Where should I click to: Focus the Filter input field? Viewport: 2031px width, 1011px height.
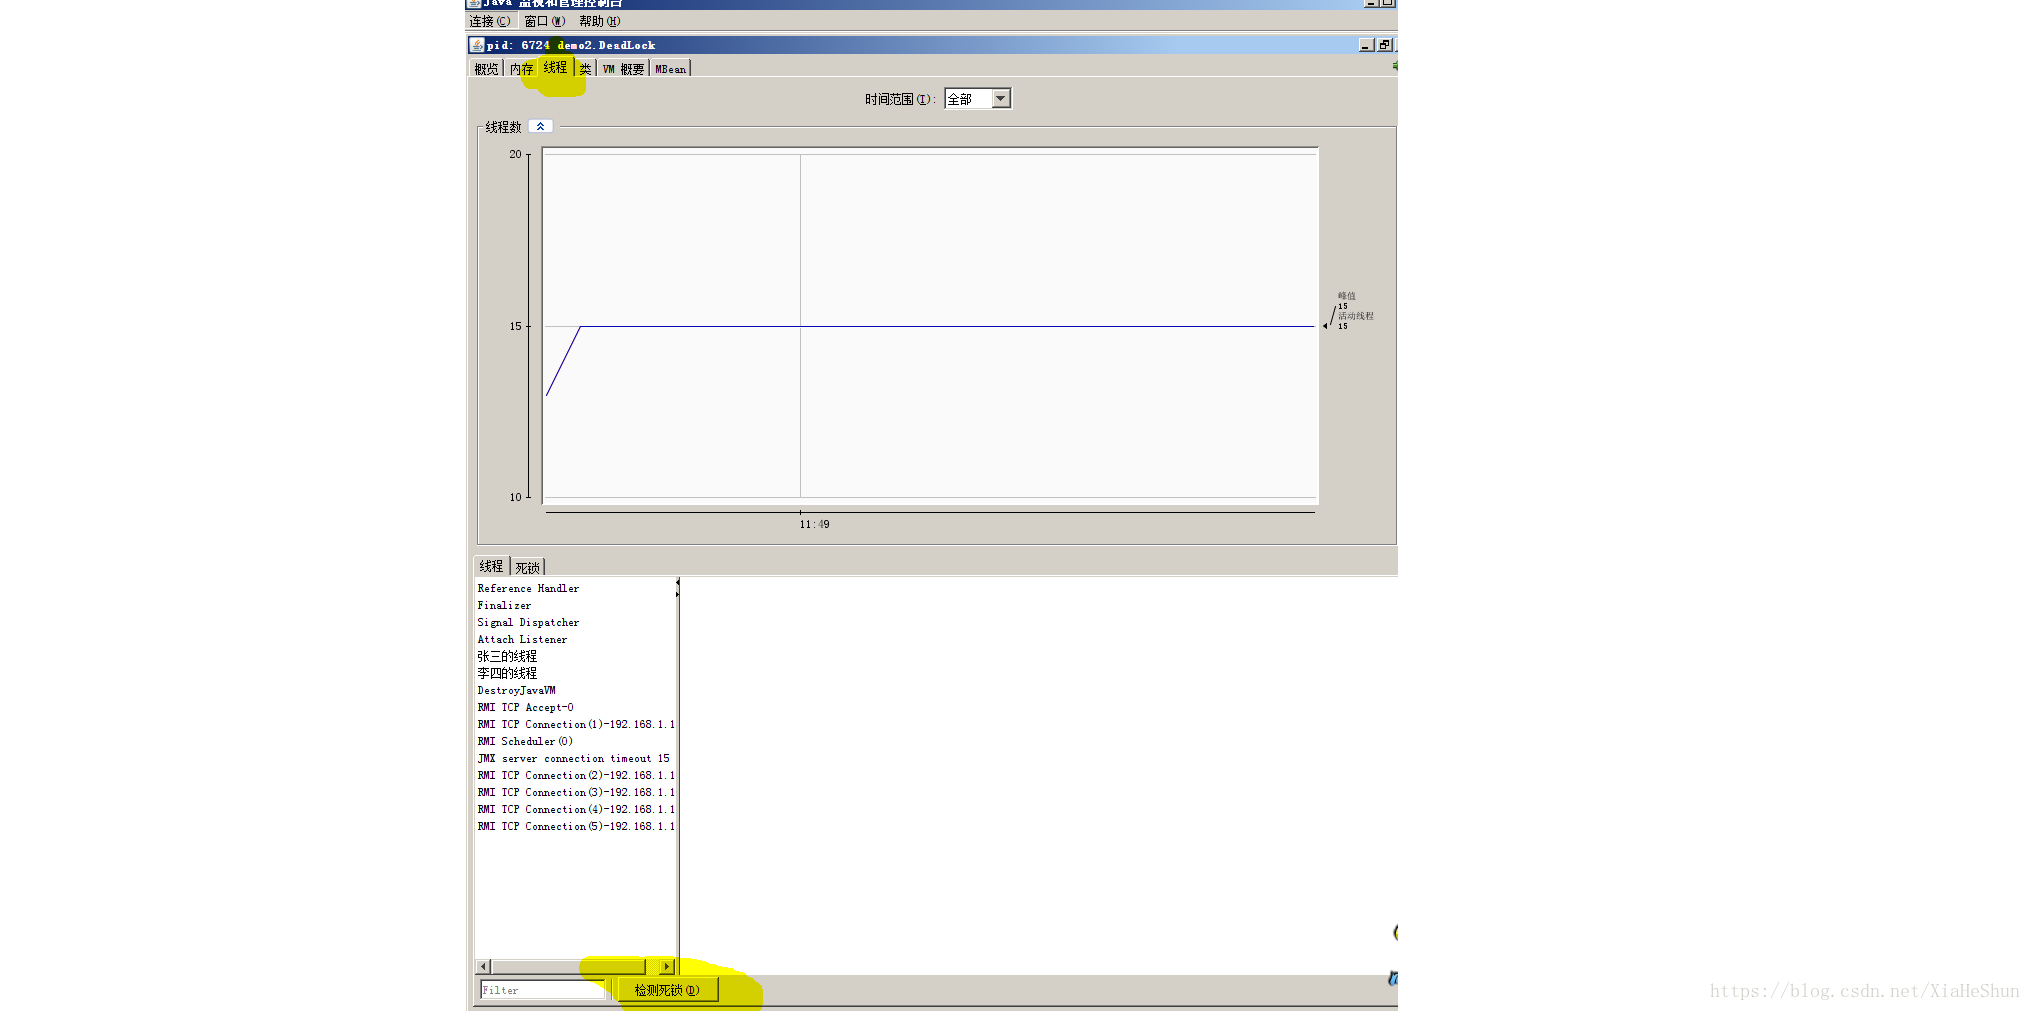pyautogui.click(x=542, y=990)
